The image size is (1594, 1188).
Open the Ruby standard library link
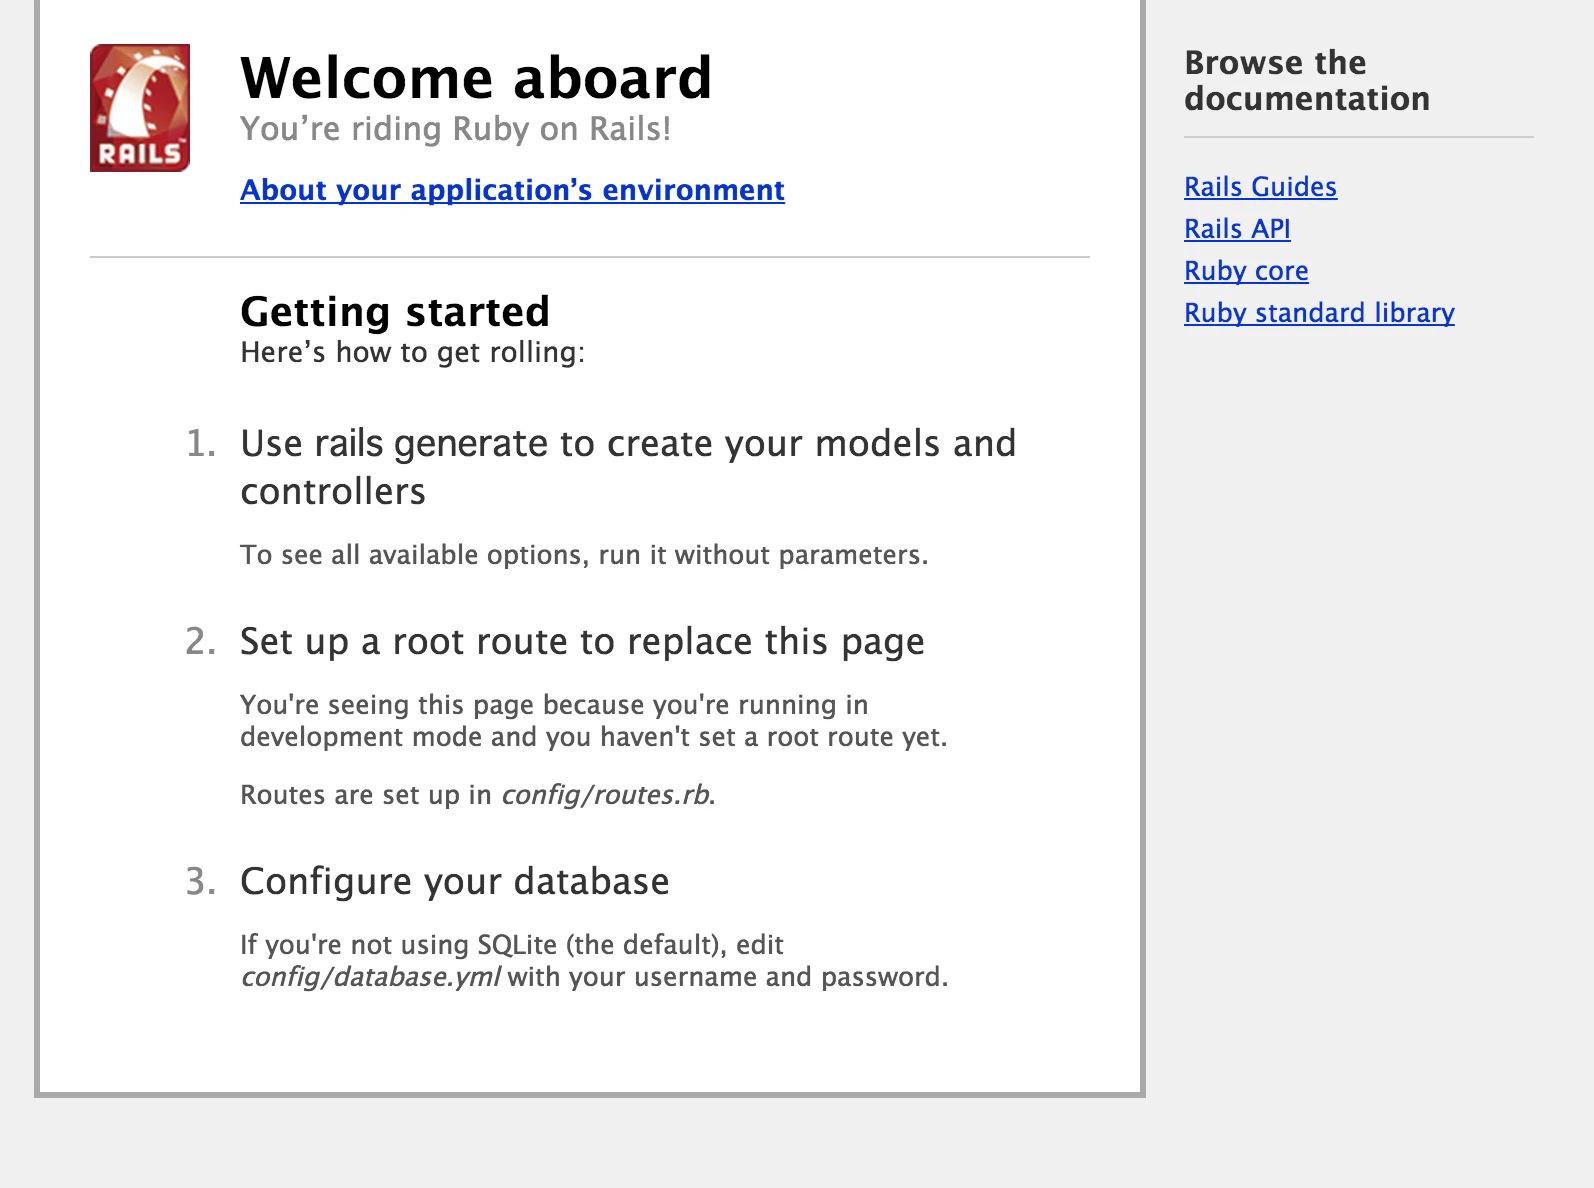tap(1319, 313)
